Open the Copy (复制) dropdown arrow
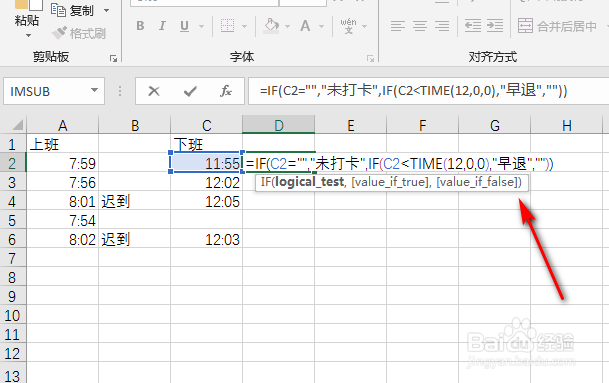Viewport: 609px width, 383px height. tap(106, 10)
